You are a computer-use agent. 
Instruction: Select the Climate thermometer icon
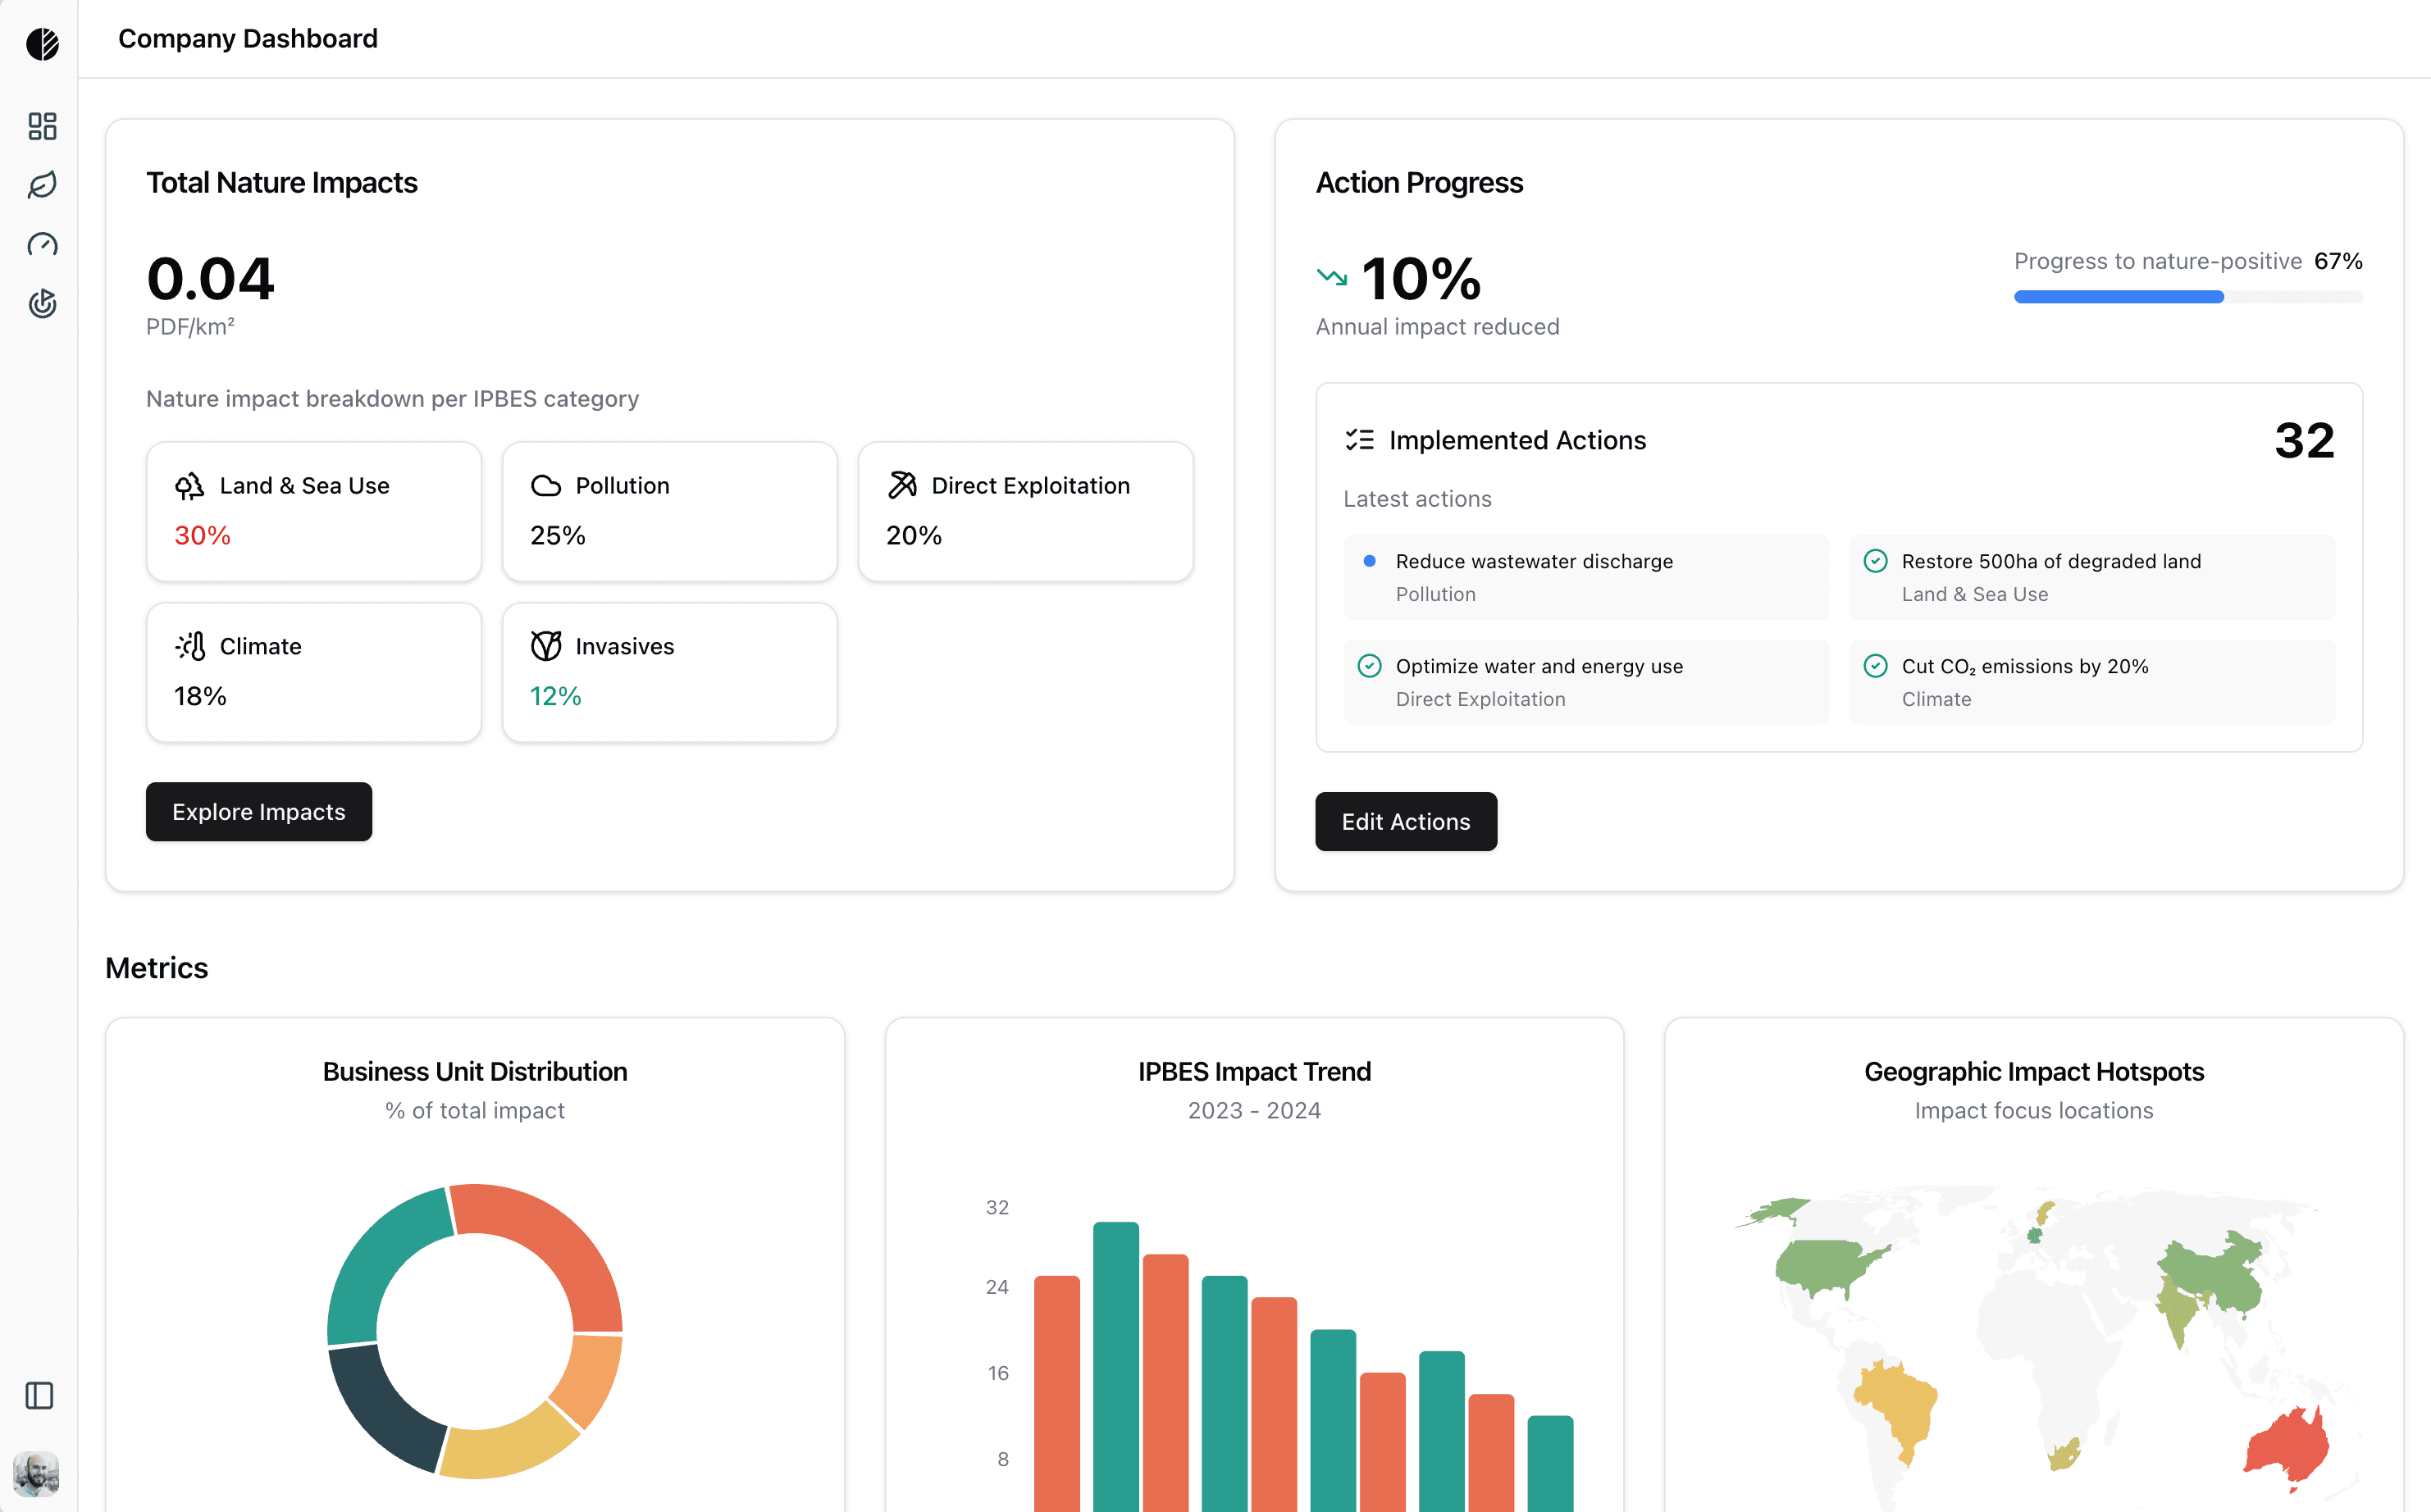pos(190,646)
